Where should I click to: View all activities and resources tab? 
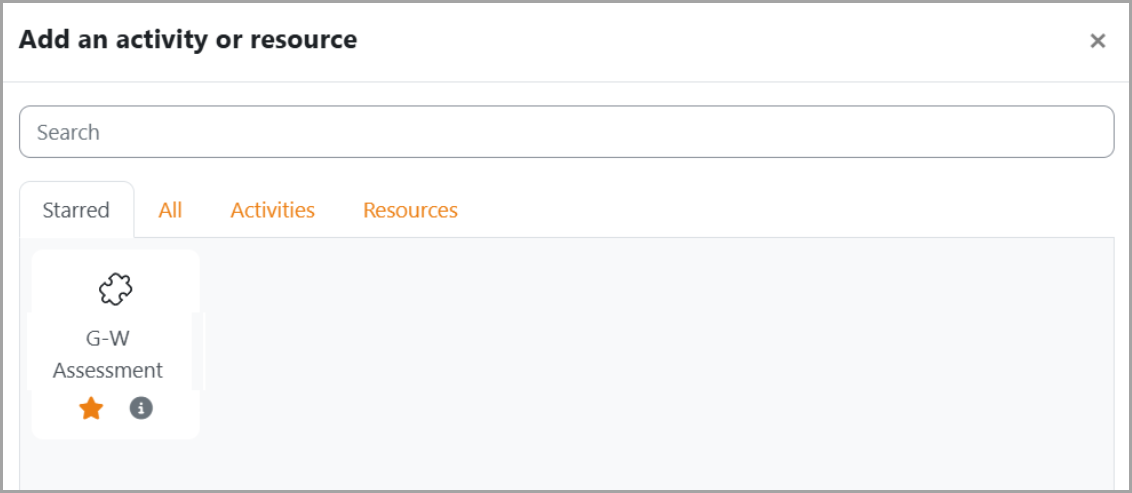[170, 210]
